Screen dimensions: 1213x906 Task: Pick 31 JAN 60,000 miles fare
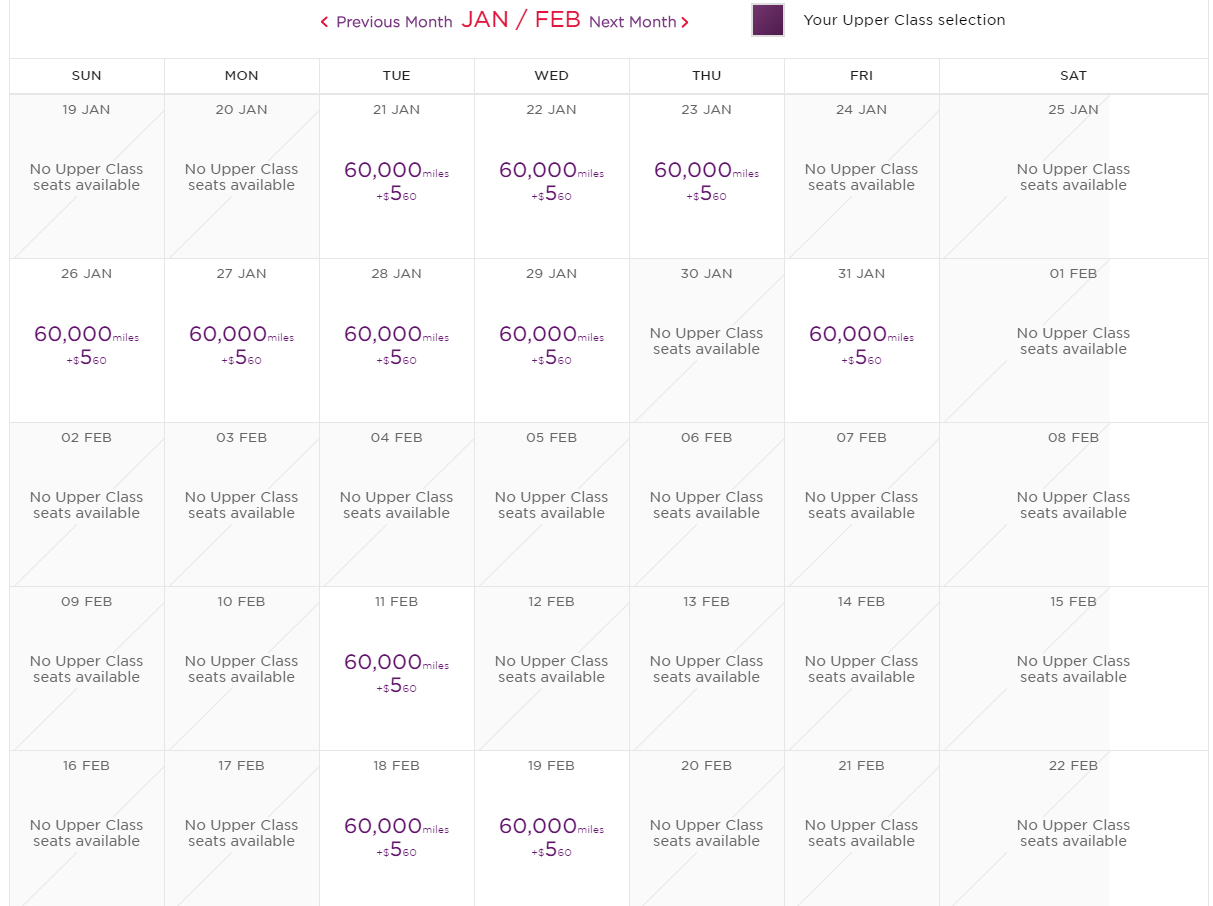tap(861, 342)
